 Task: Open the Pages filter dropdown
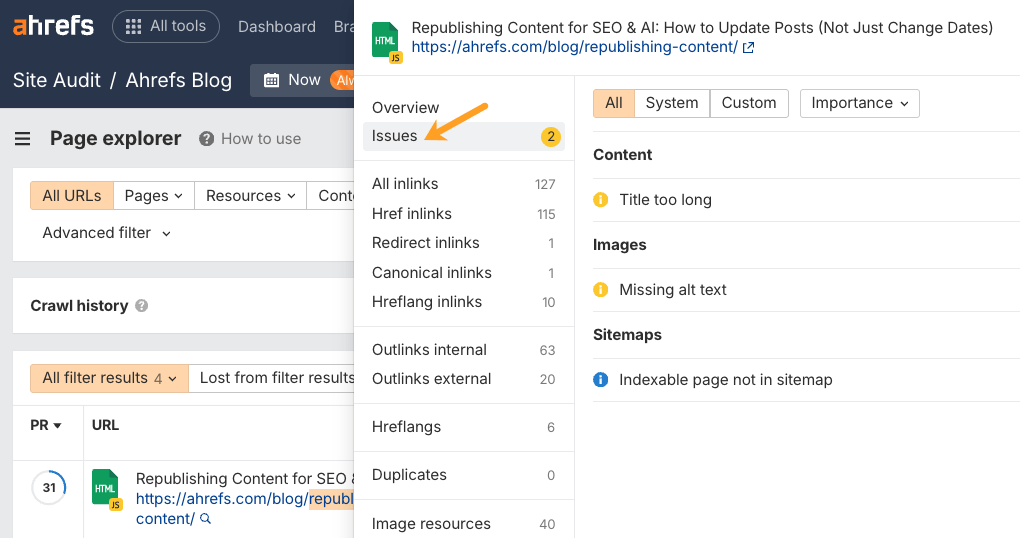(x=153, y=196)
